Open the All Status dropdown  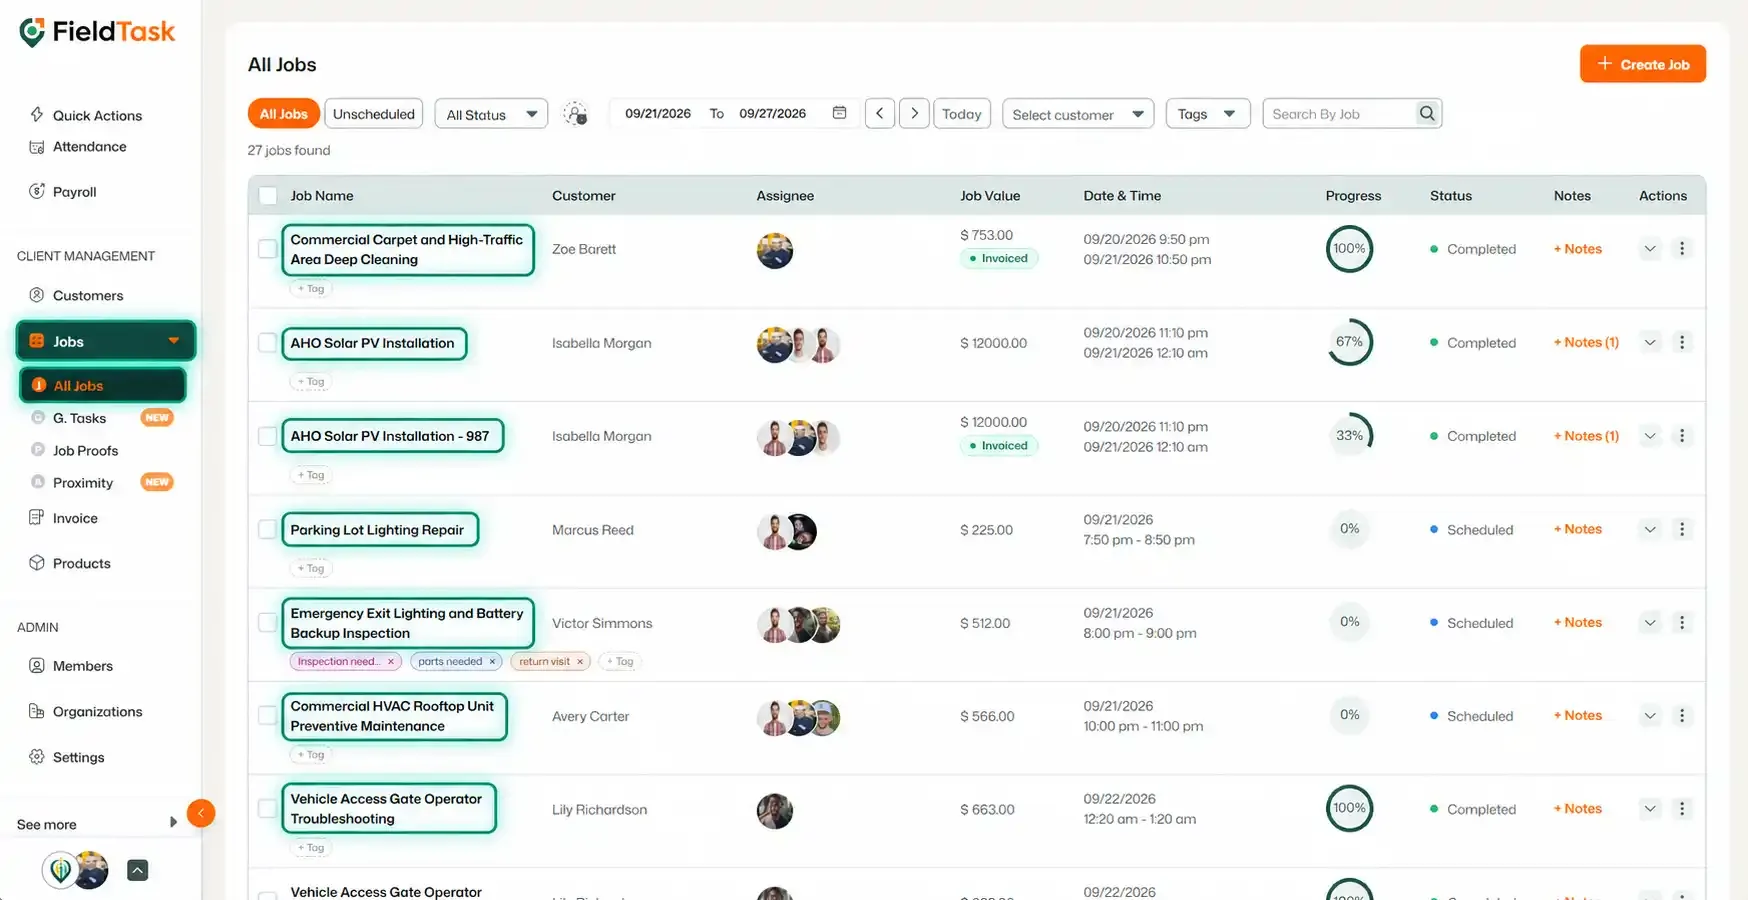(x=491, y=114)
